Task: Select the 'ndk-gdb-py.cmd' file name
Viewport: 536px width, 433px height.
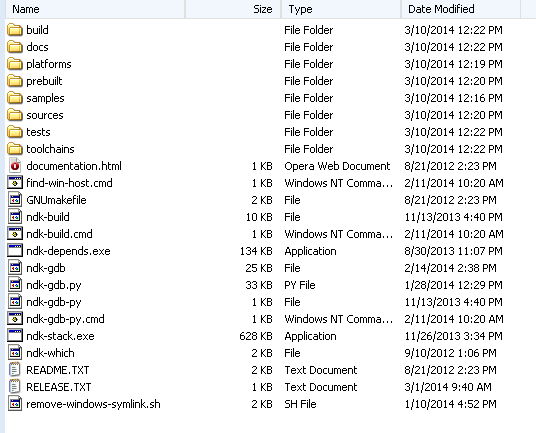Action: [x=65, y=319]
